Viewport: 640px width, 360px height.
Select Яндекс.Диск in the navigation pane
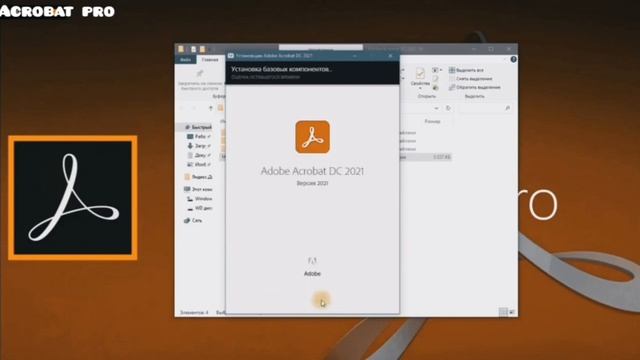[x=199, y=177]
